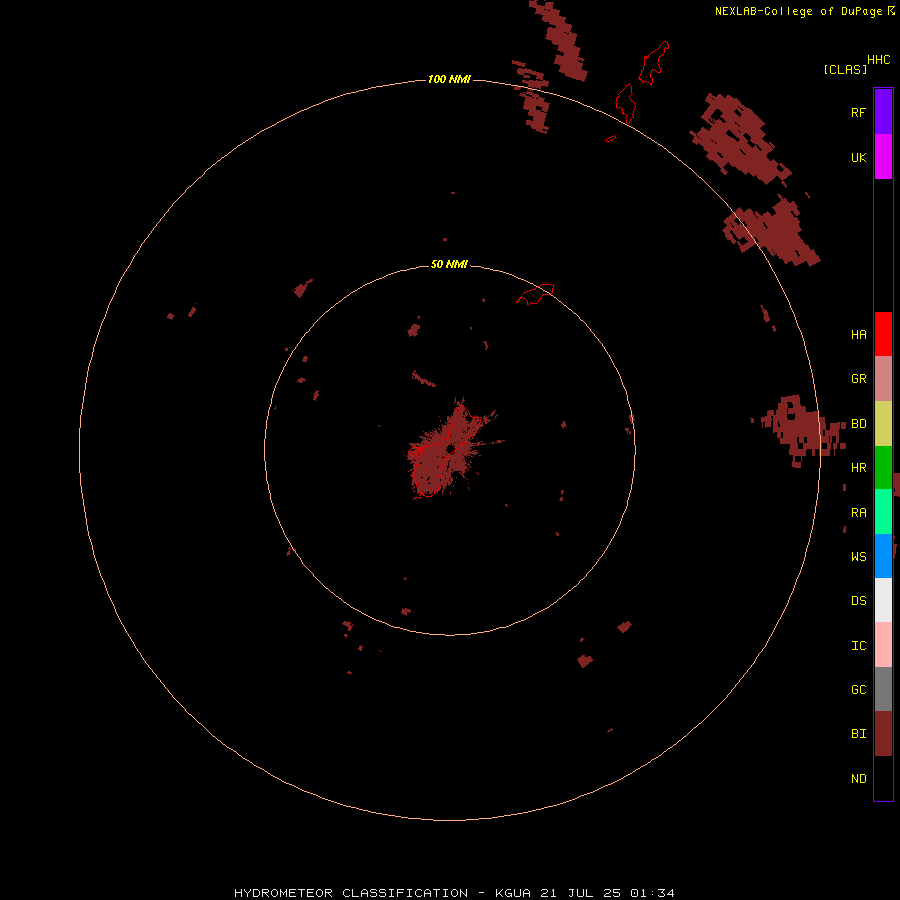Click the Hydrometeor Classification KGUA caption
The image size is (900, 900).
(454, 893)
